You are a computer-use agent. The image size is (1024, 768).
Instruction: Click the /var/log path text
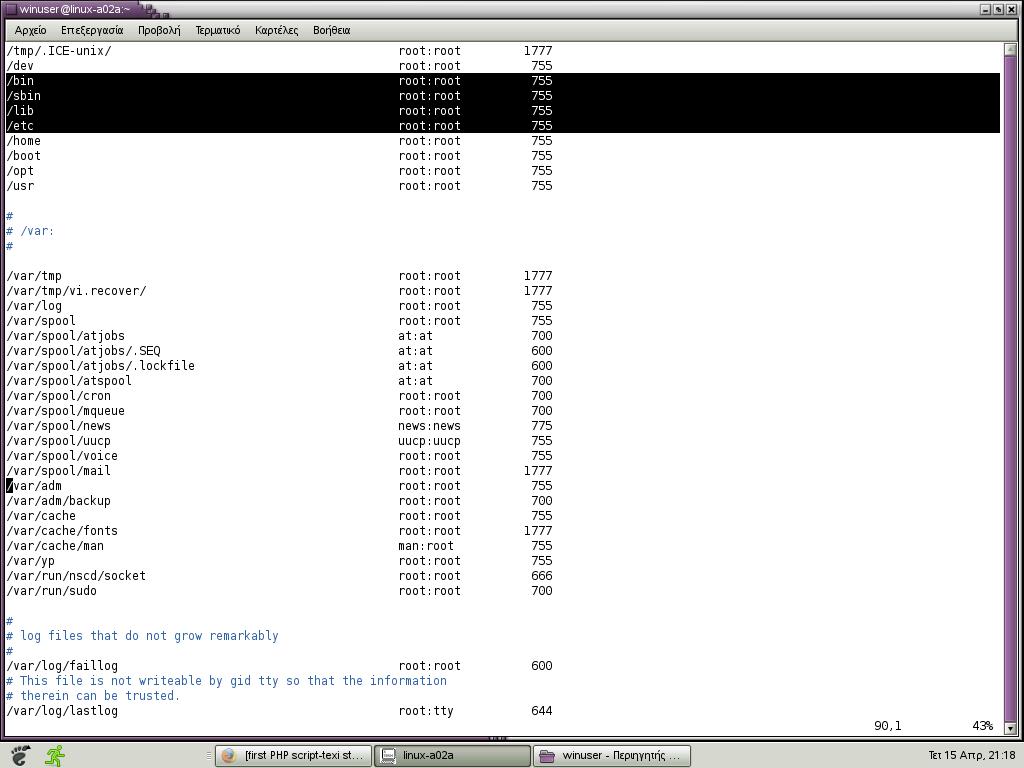pyautogui.click(x=34, y=306)
